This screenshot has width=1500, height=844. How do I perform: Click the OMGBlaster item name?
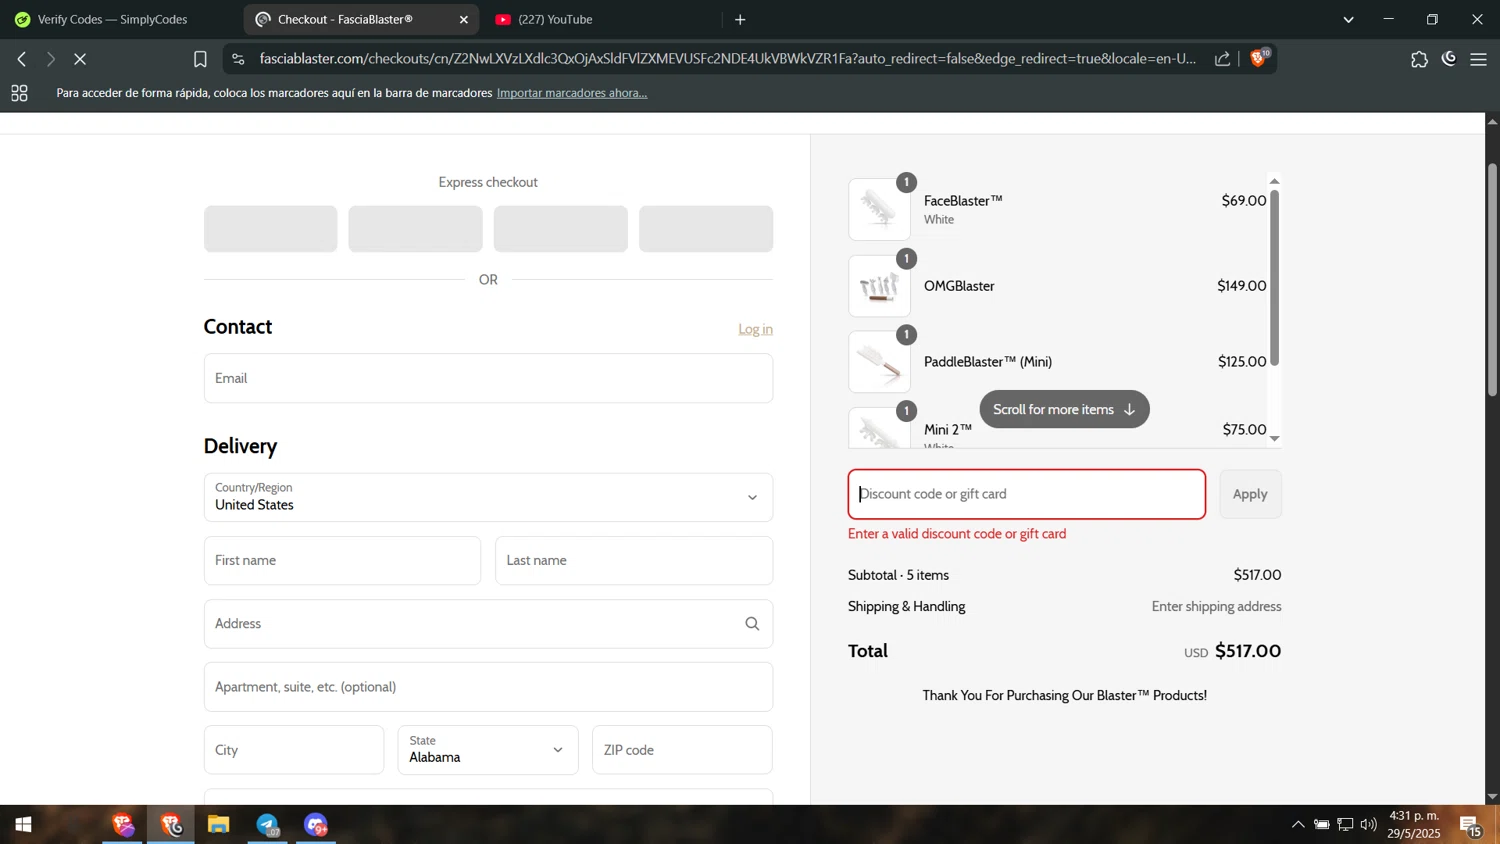tap(959, 286)
